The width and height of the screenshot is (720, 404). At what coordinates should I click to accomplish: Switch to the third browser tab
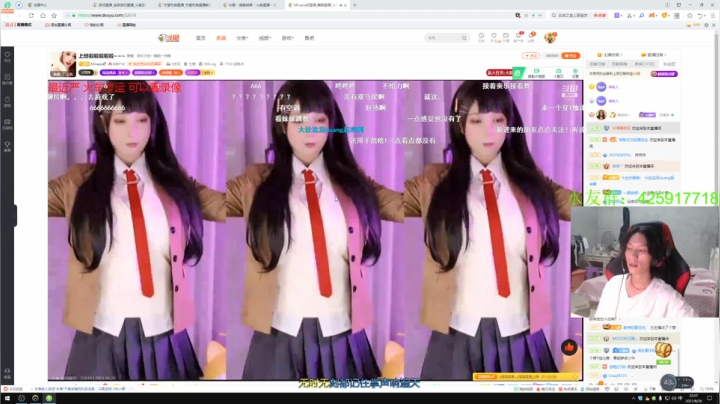185,5
